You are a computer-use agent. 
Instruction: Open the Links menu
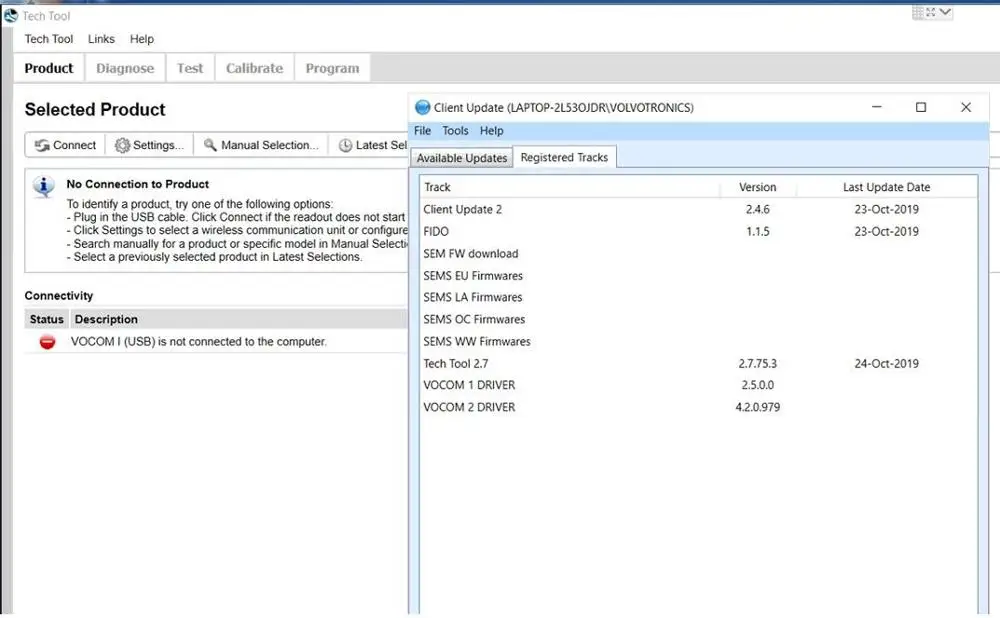[101, 39]
